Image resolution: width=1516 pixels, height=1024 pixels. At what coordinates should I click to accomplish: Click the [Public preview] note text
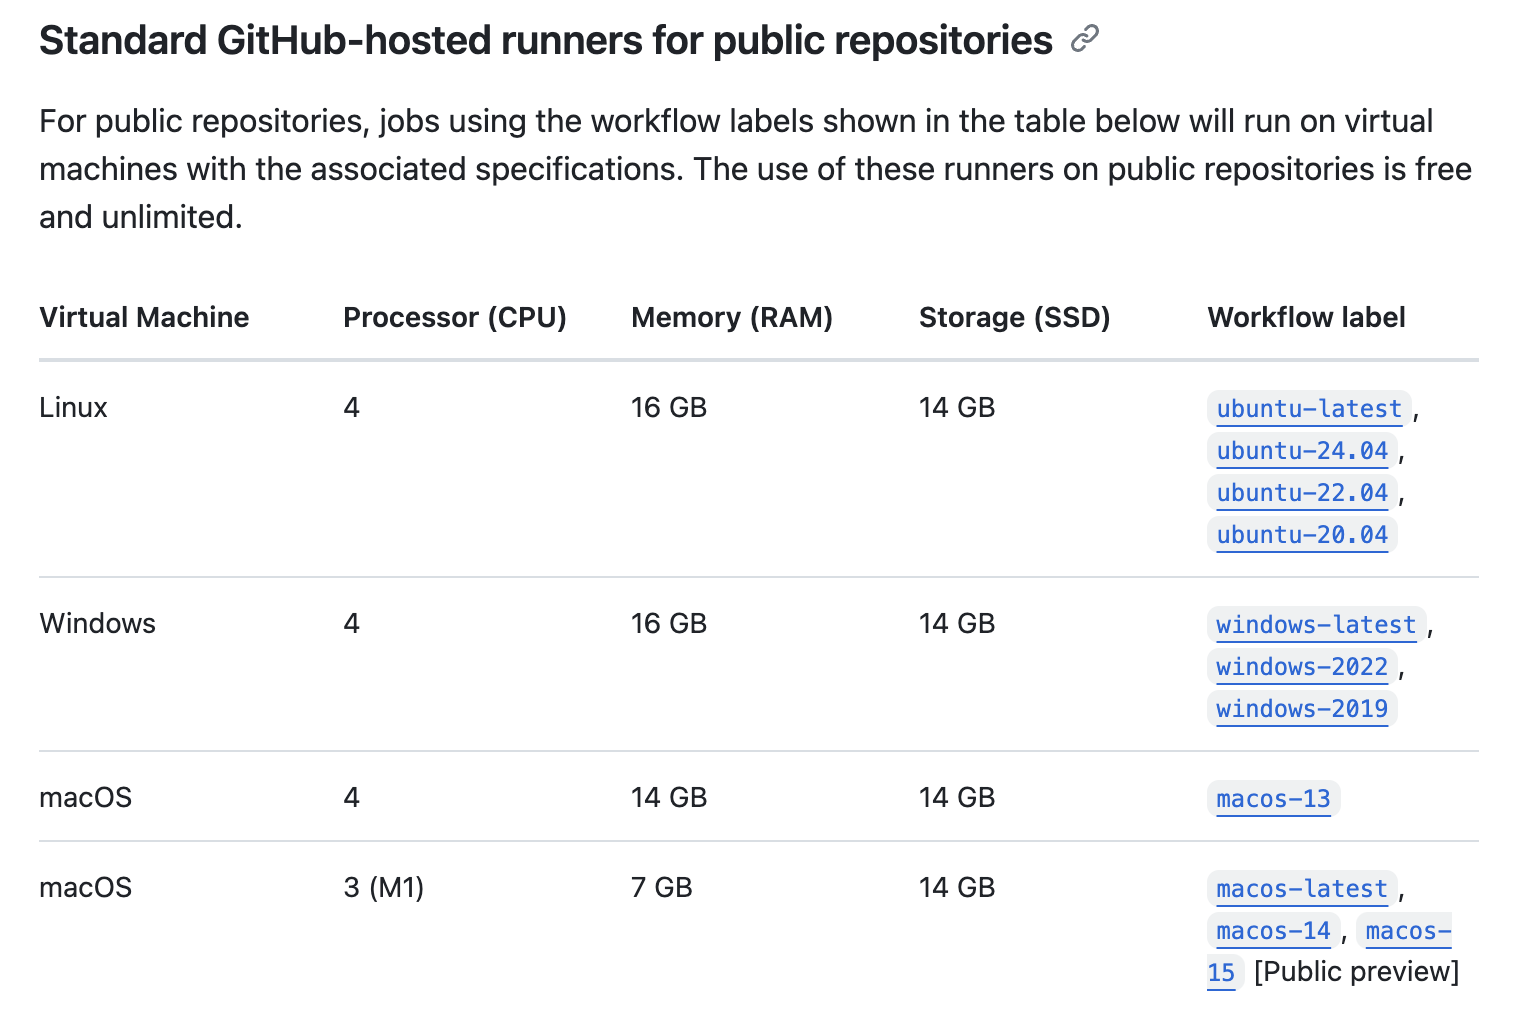pos(1356,971)
